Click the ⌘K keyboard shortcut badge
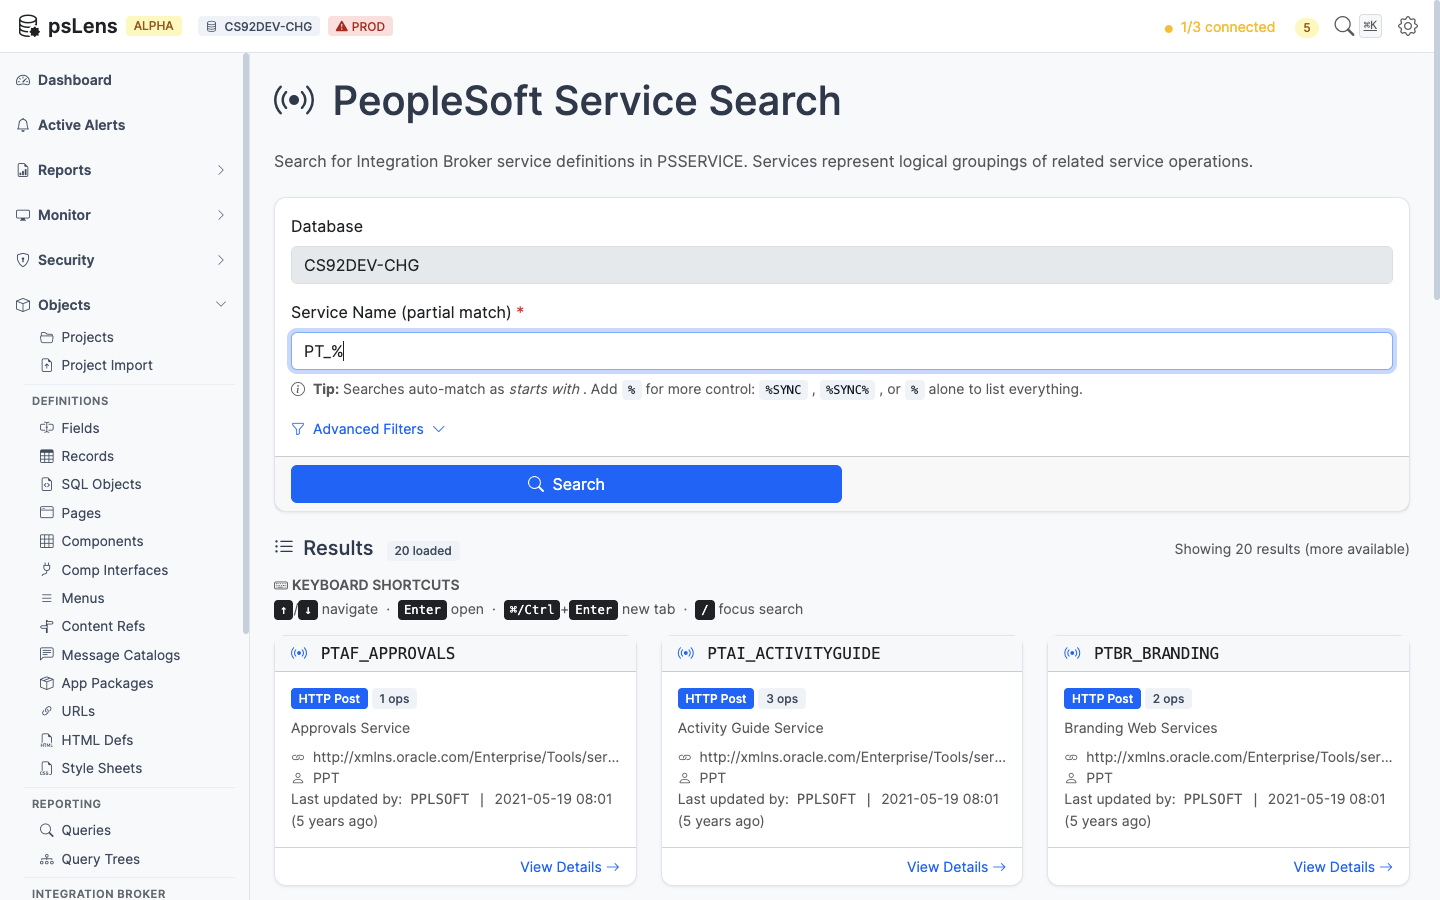This screenshot has width=1440, height=900. pos(1370,26)
